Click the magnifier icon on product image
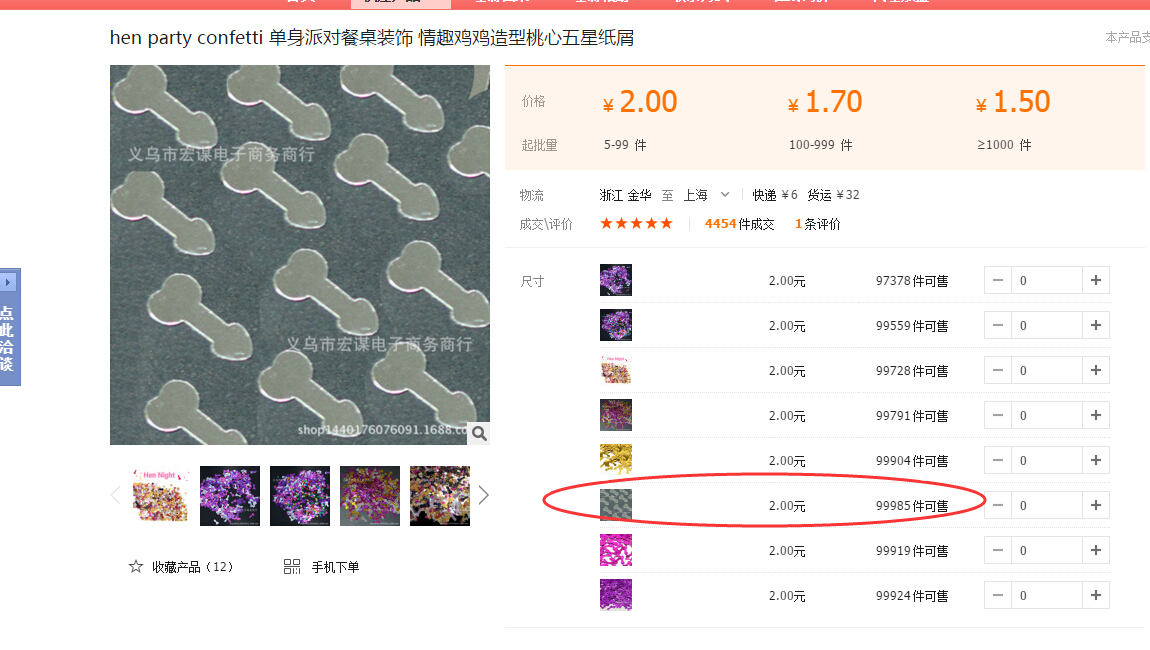Viewport: 1150px width, 650px height. 479,433
